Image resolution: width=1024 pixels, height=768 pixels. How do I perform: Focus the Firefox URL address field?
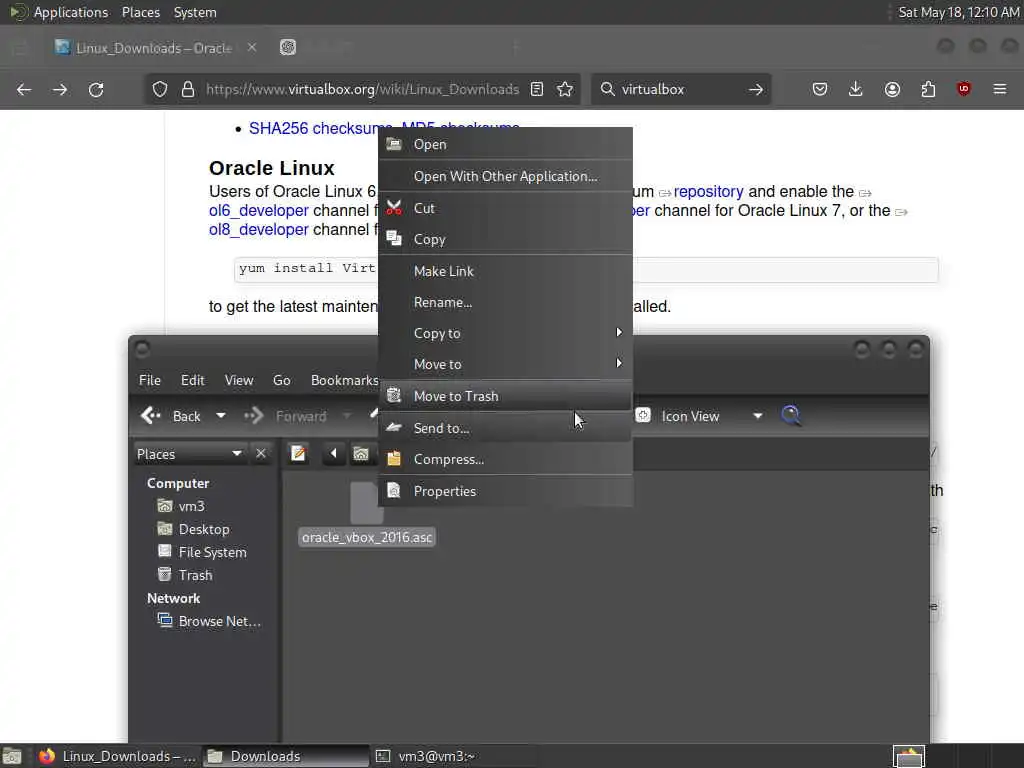(x=362, y=89)
